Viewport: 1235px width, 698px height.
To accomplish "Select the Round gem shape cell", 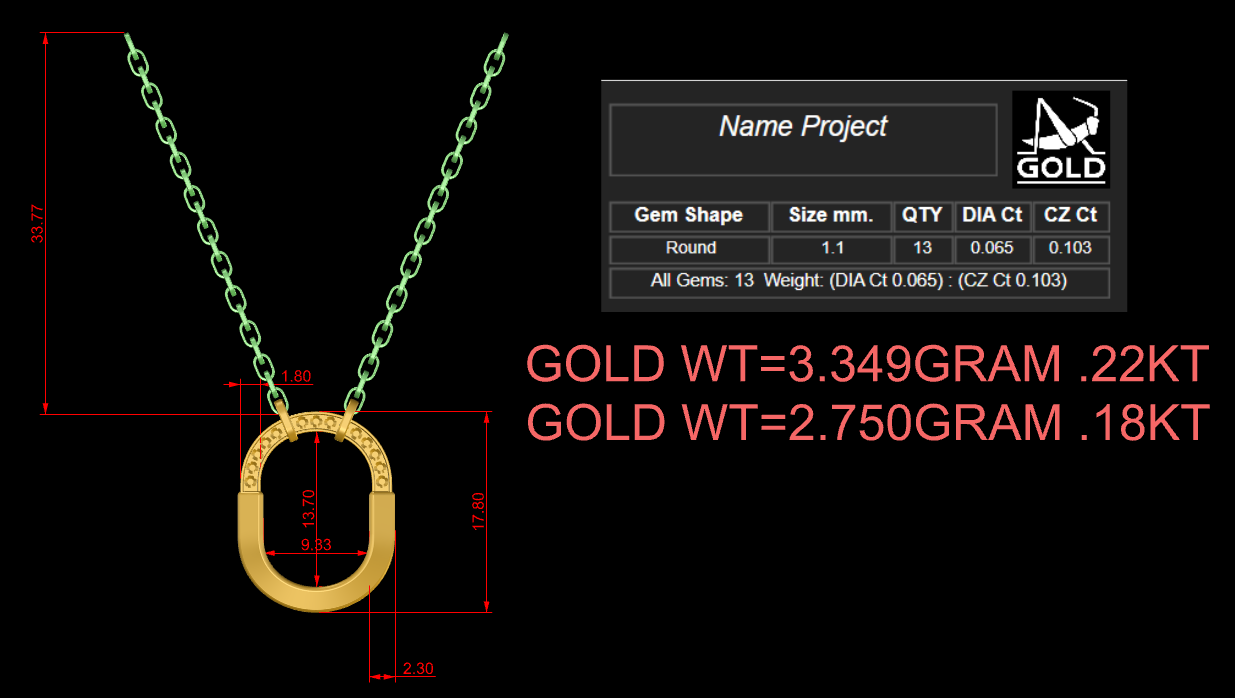I will pos(689,249).
